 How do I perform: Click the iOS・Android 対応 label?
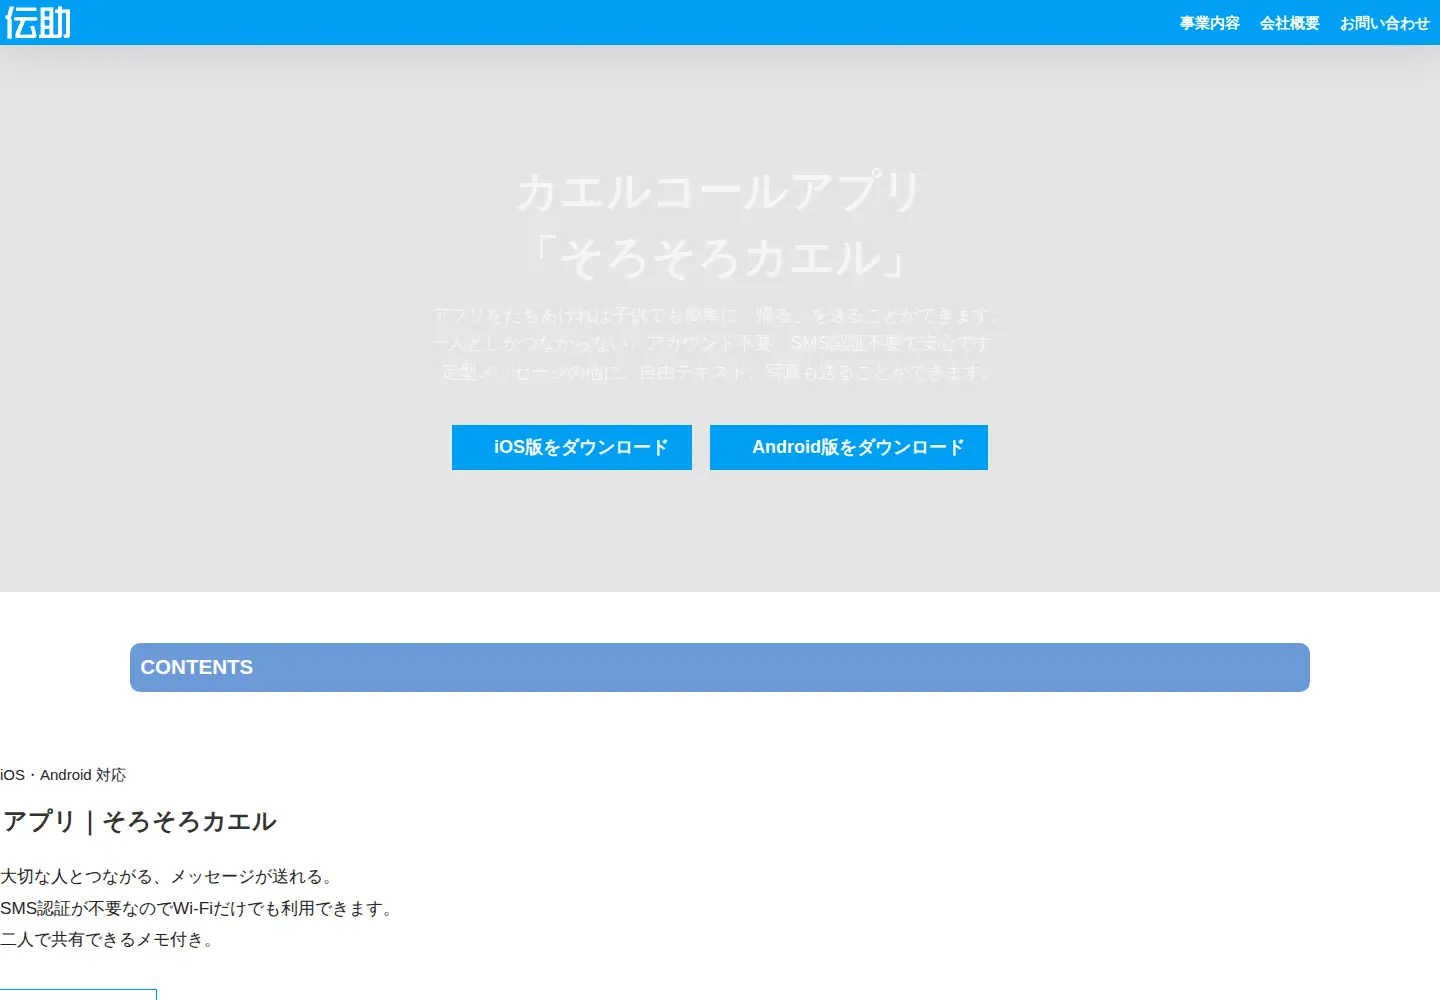(63, 775)
